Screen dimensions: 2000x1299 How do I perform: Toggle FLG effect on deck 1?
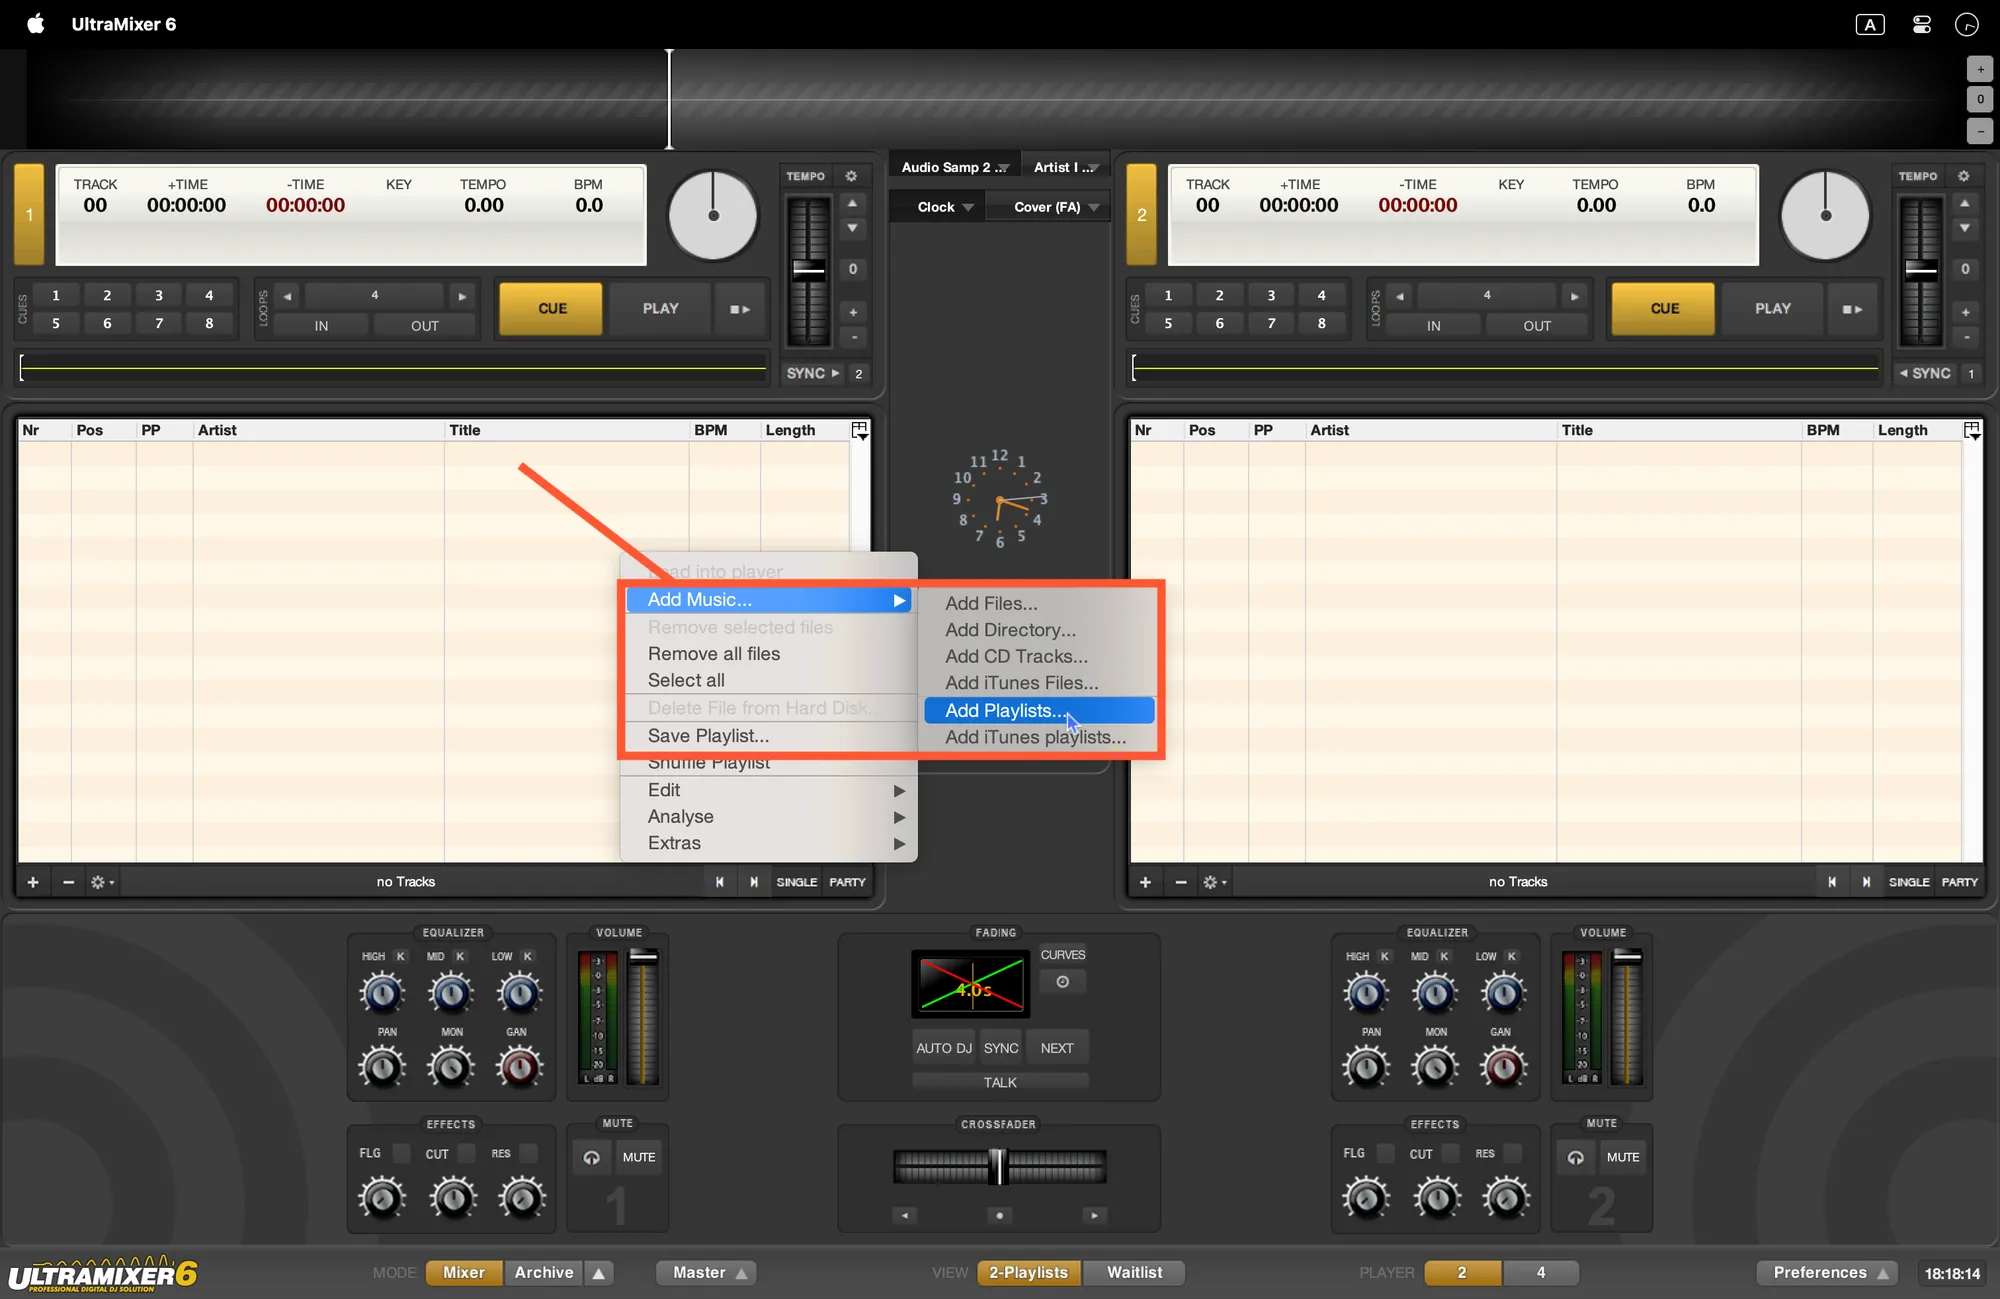(x=401, y=1153)
